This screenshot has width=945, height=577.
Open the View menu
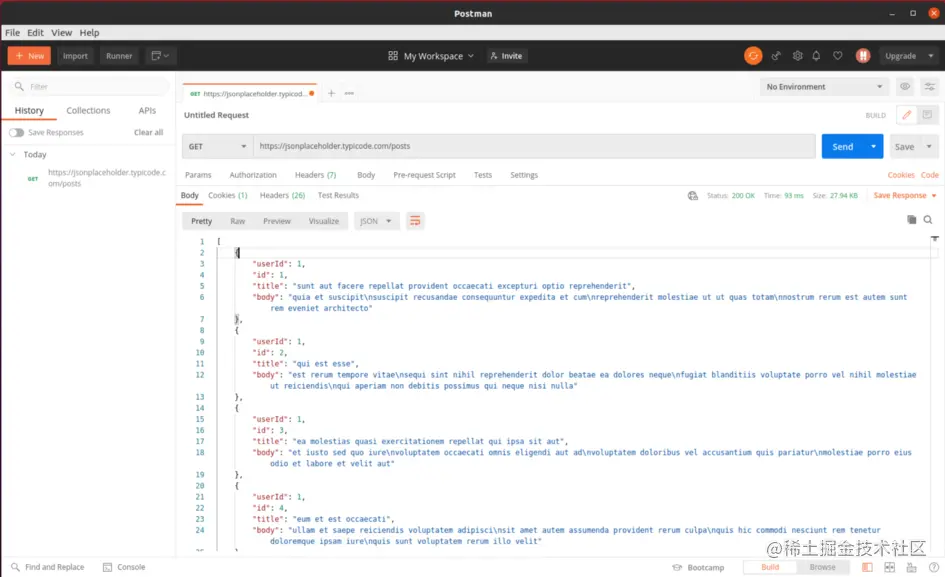tap(61, 33)
